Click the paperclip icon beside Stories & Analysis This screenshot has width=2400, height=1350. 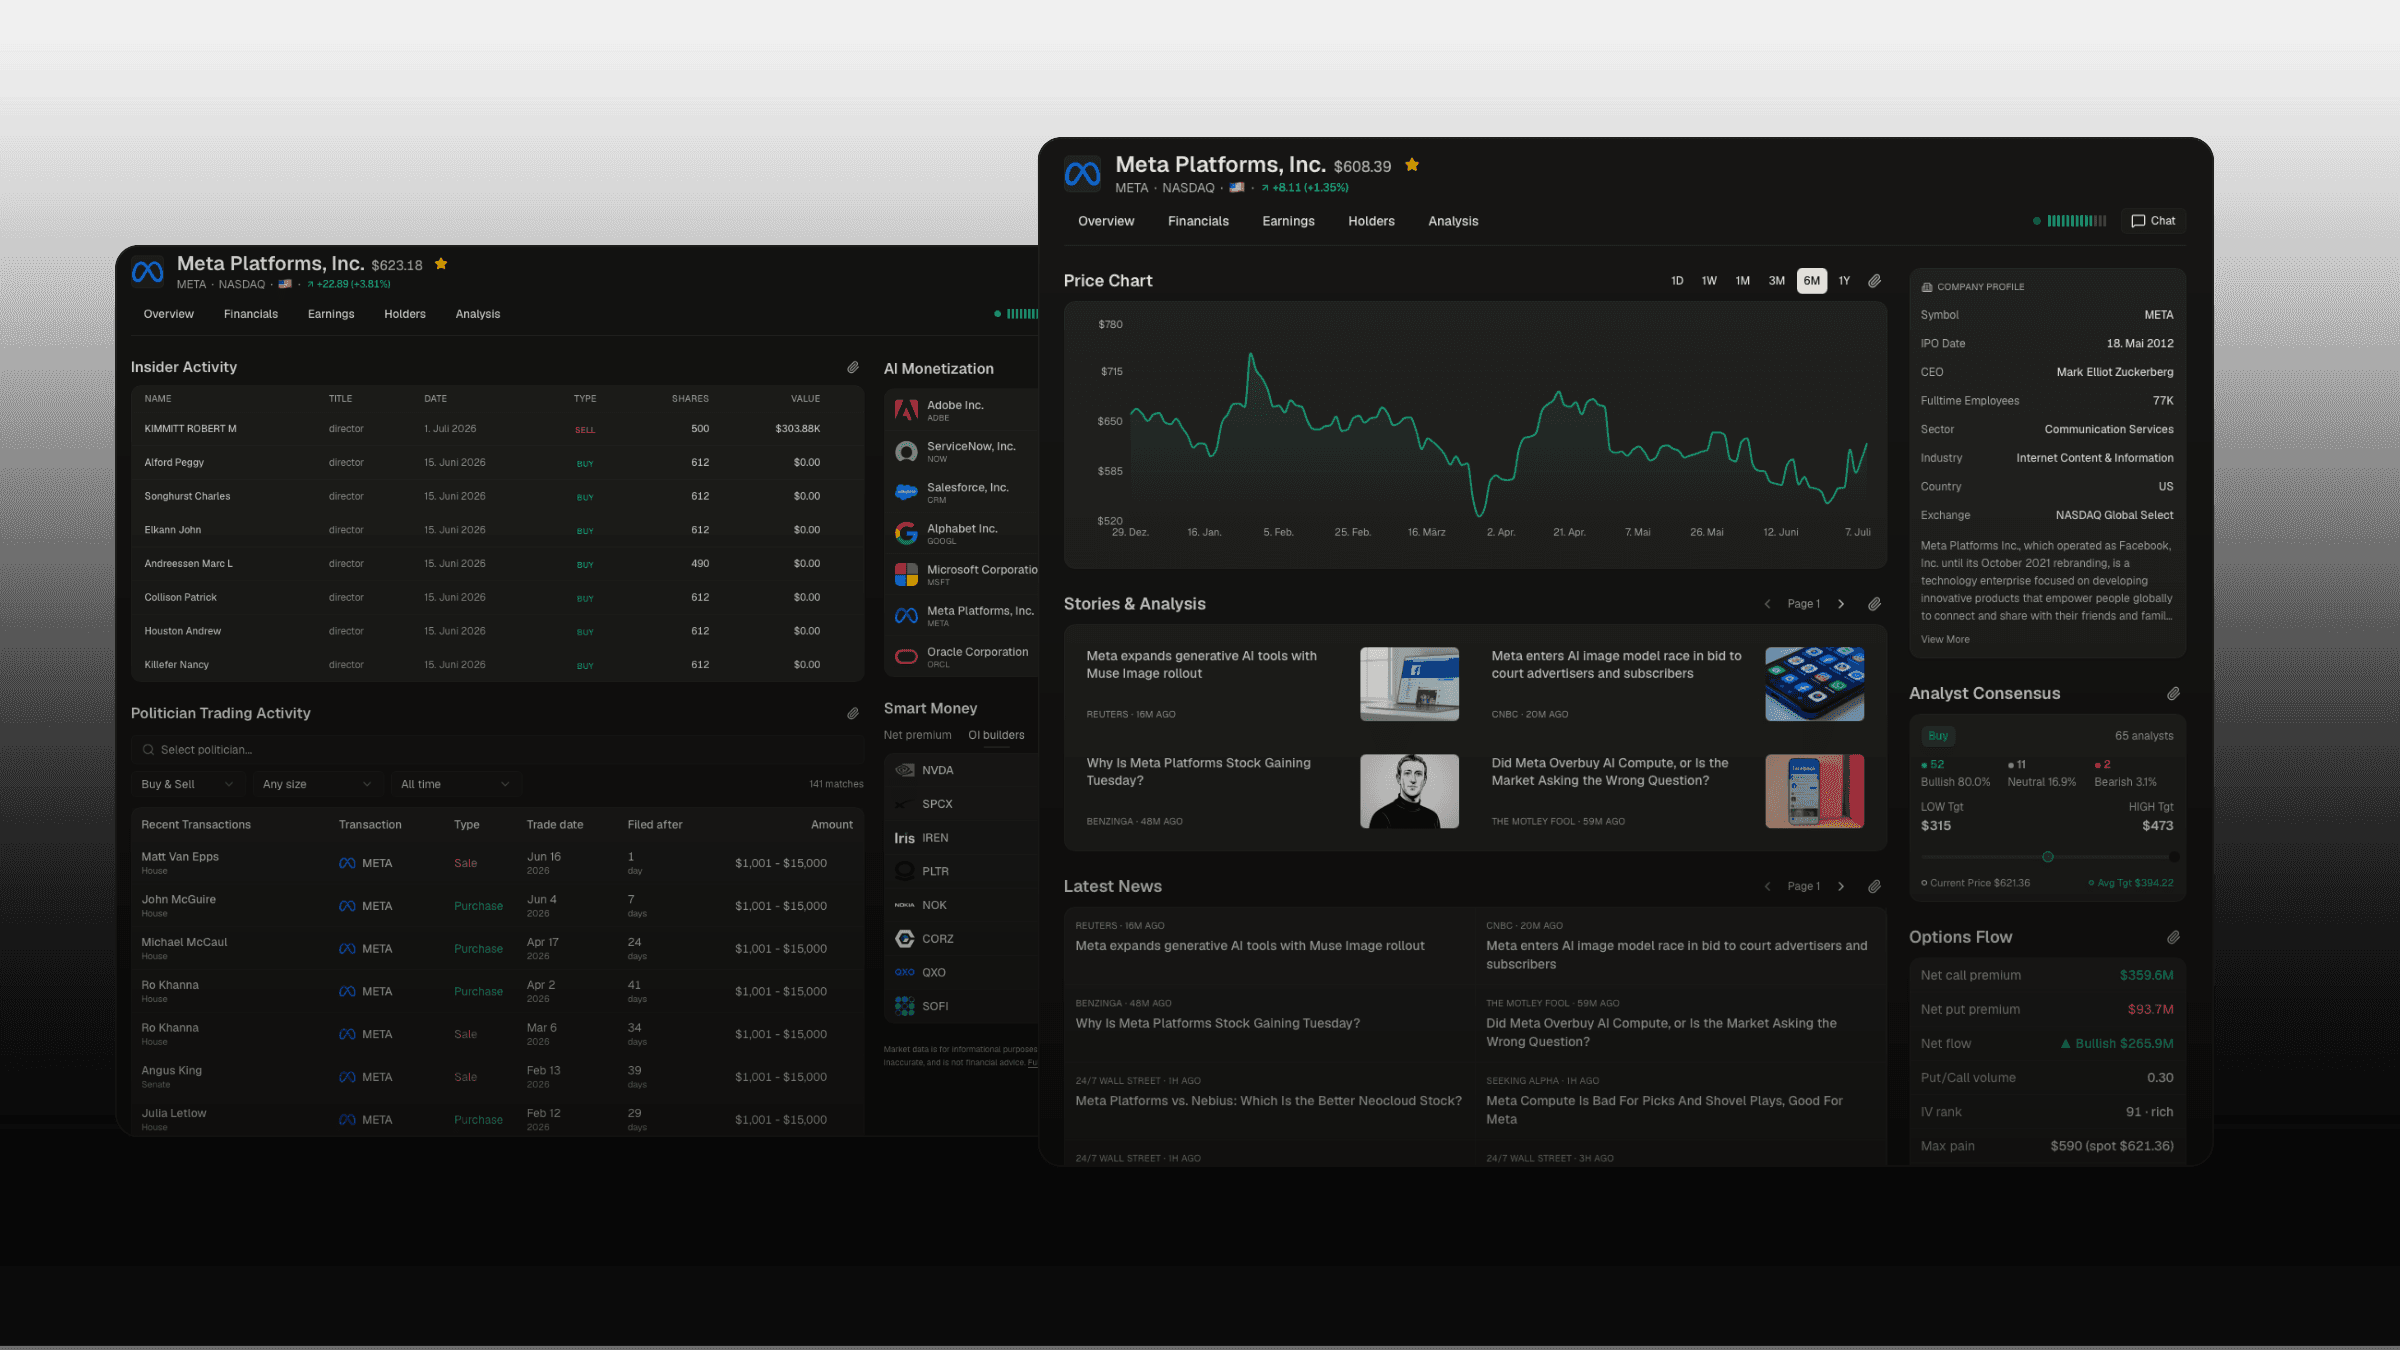click(1875, 604)
